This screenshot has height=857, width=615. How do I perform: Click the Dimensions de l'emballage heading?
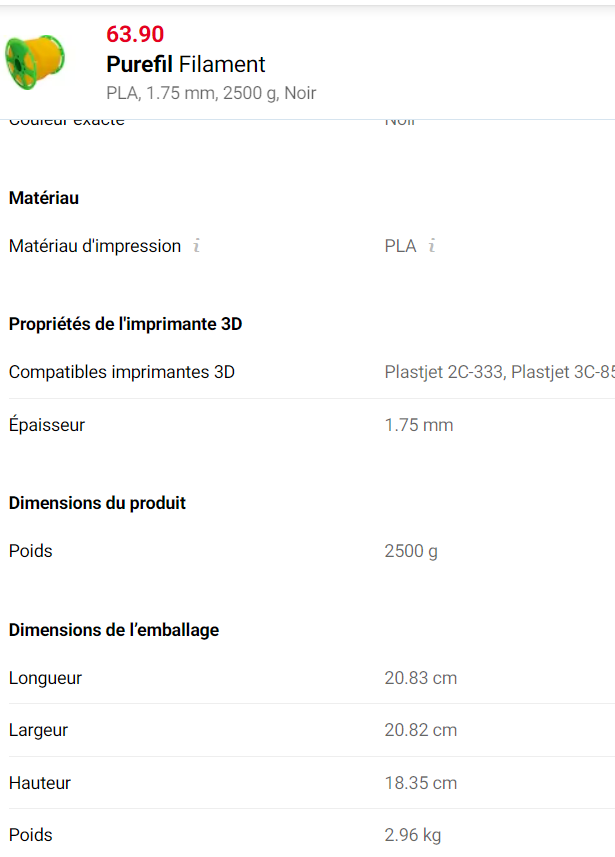(x=114, y=630)
